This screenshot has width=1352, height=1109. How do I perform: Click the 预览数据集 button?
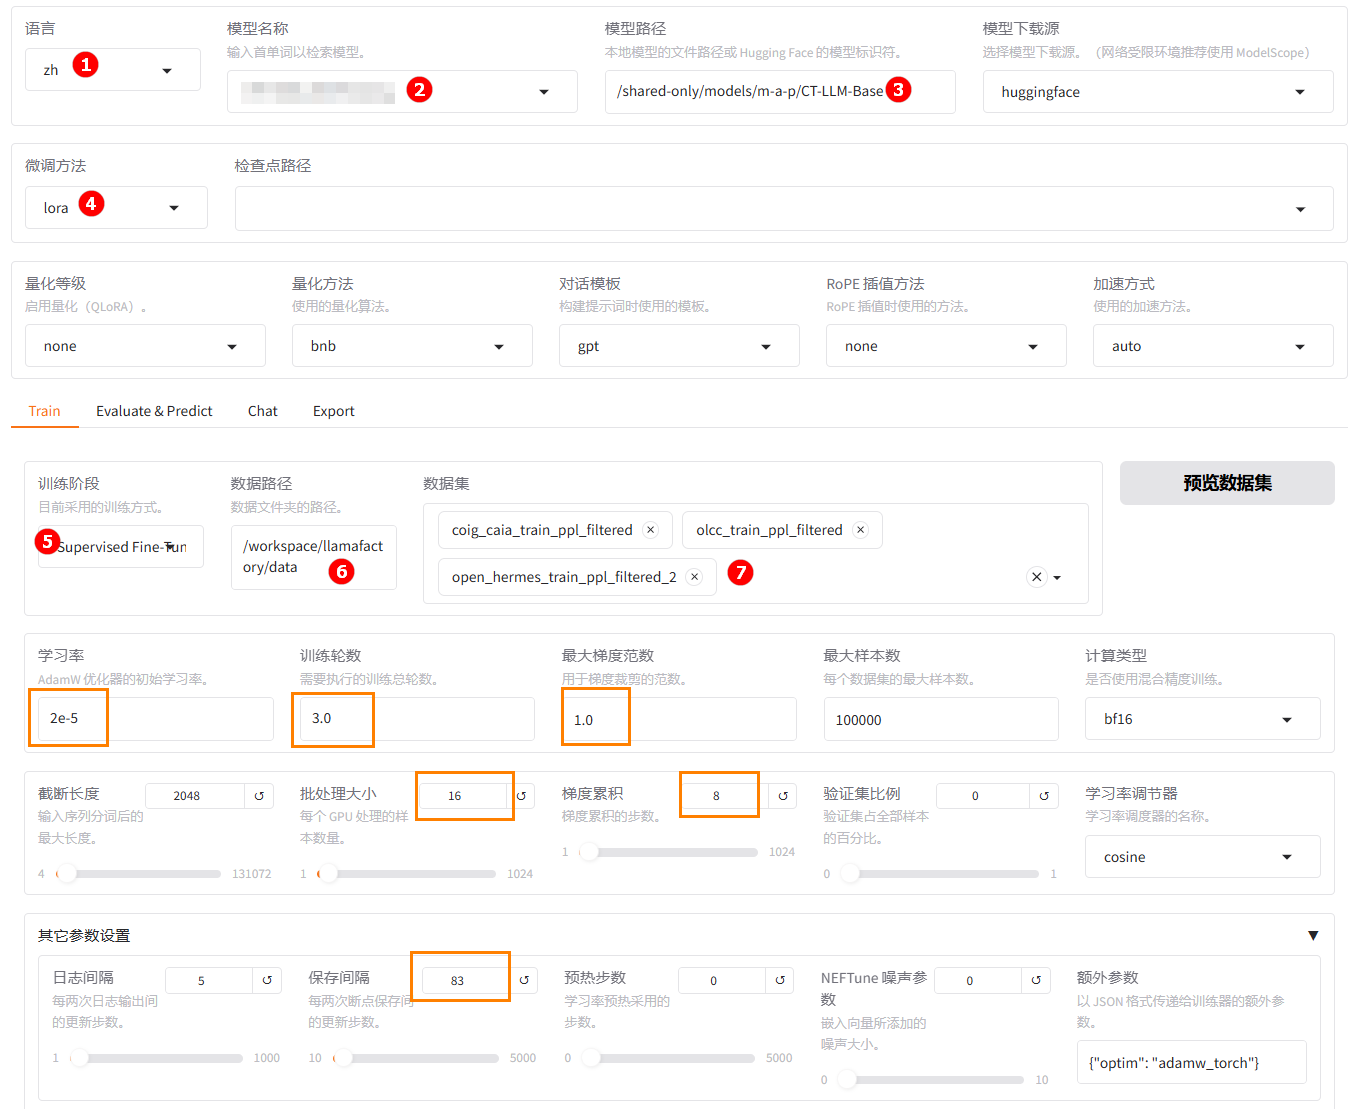[x=1226, y=483]
